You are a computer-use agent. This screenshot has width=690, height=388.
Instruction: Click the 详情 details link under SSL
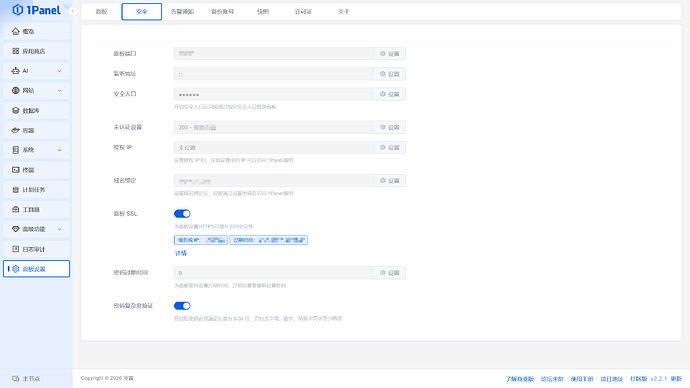pos(181,253)
